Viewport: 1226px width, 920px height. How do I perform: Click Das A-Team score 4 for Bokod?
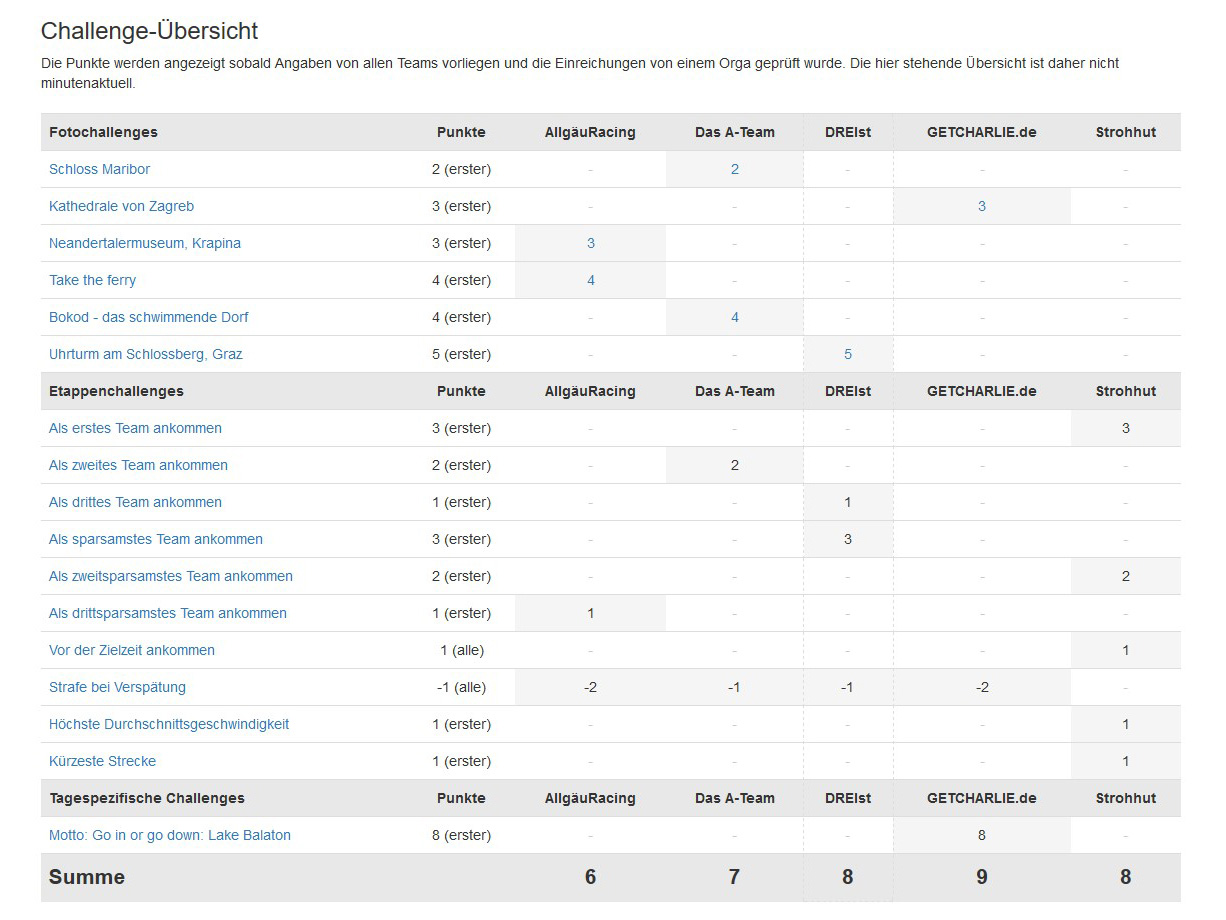click(x=735, y=317)
